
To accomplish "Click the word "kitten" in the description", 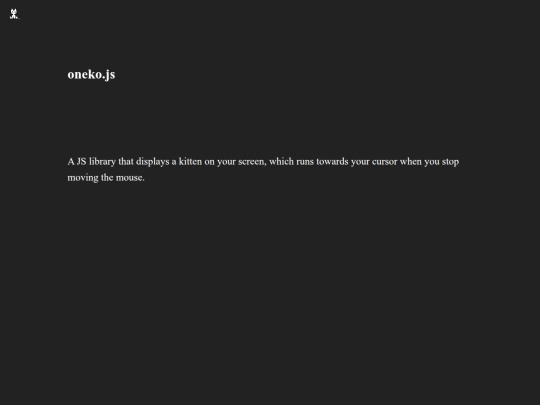I will [190, 162].
